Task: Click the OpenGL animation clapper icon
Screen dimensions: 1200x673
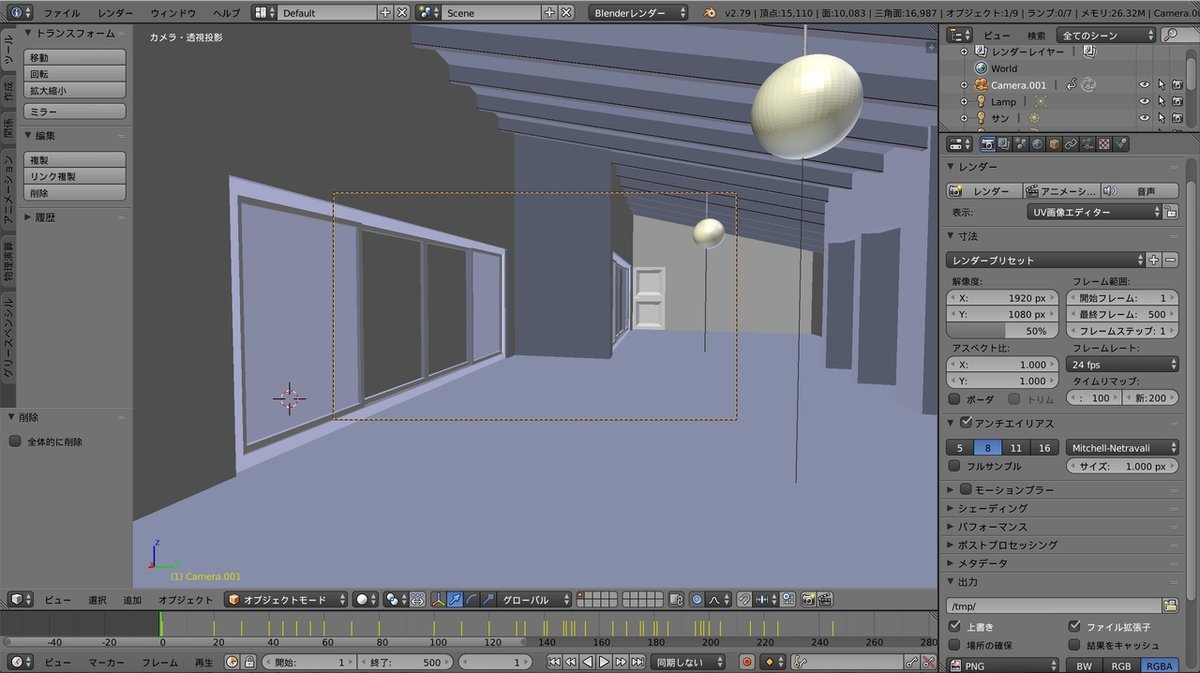Action: [x=824, y=599]
